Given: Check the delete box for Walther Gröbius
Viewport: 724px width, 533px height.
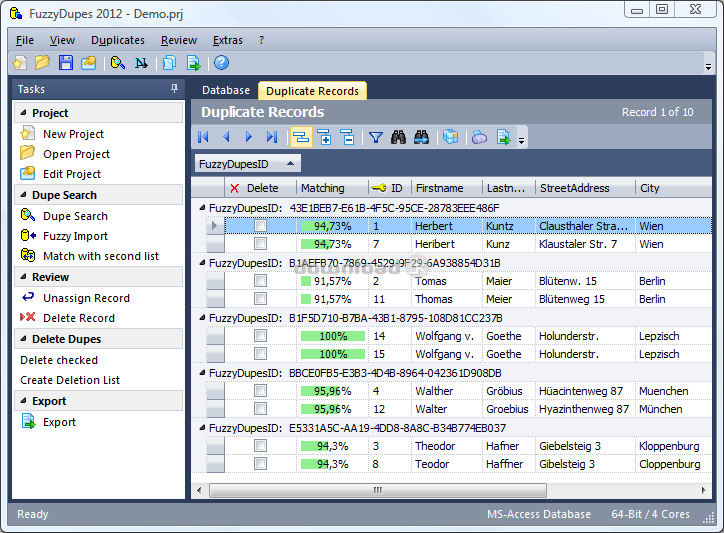Looking at the screenshot, I should (x=260, y=390).
